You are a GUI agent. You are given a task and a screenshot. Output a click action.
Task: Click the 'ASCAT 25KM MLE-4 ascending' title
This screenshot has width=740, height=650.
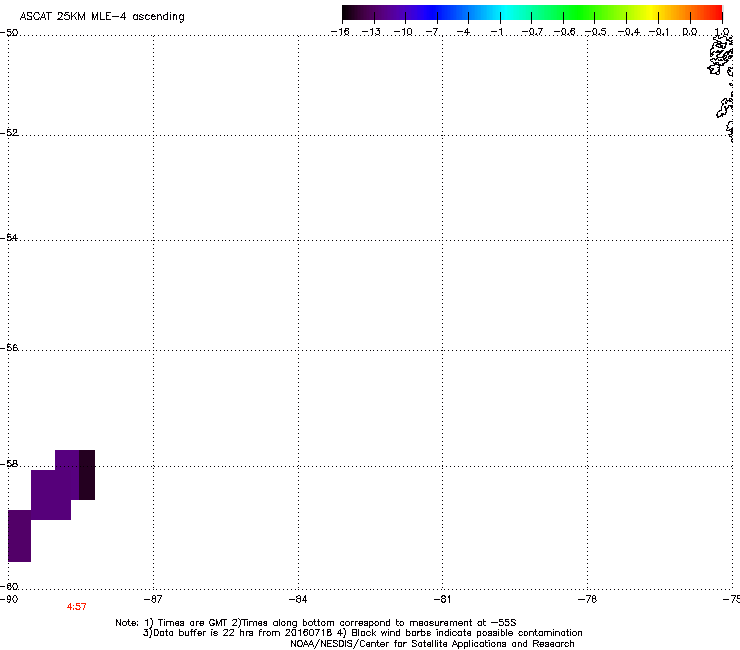coord(102,17)
